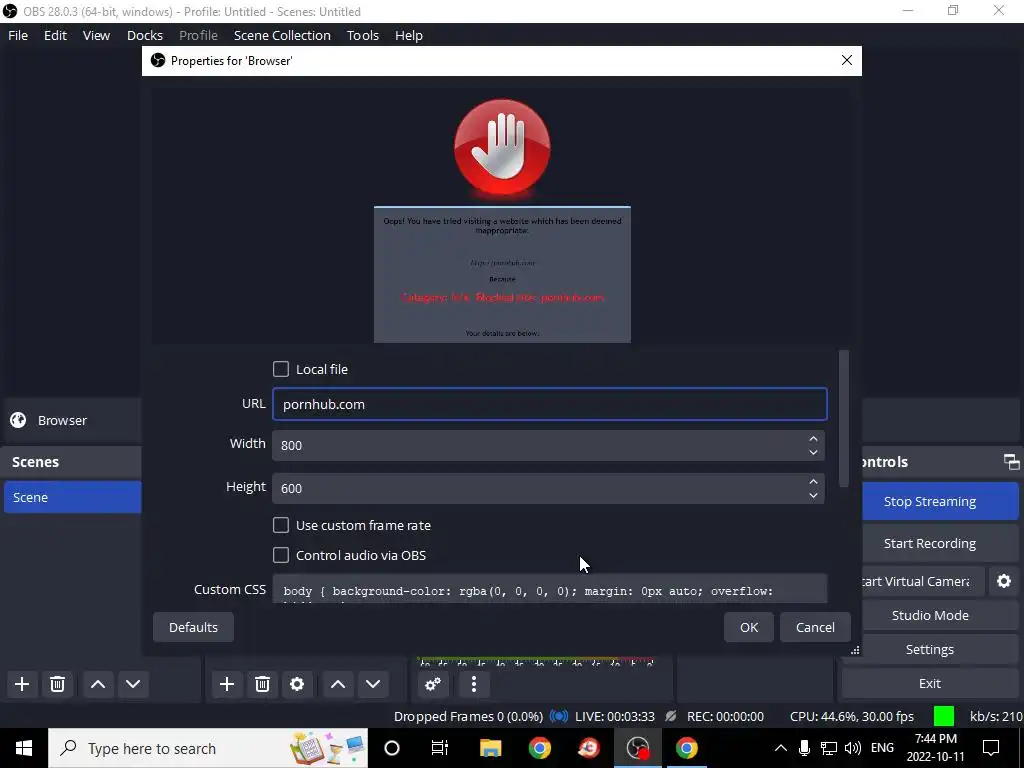This screenshot has width=1024, height=768.
Task: Move scene down with arrow icon
Action: pyautogui.click(x=133, y=684)
